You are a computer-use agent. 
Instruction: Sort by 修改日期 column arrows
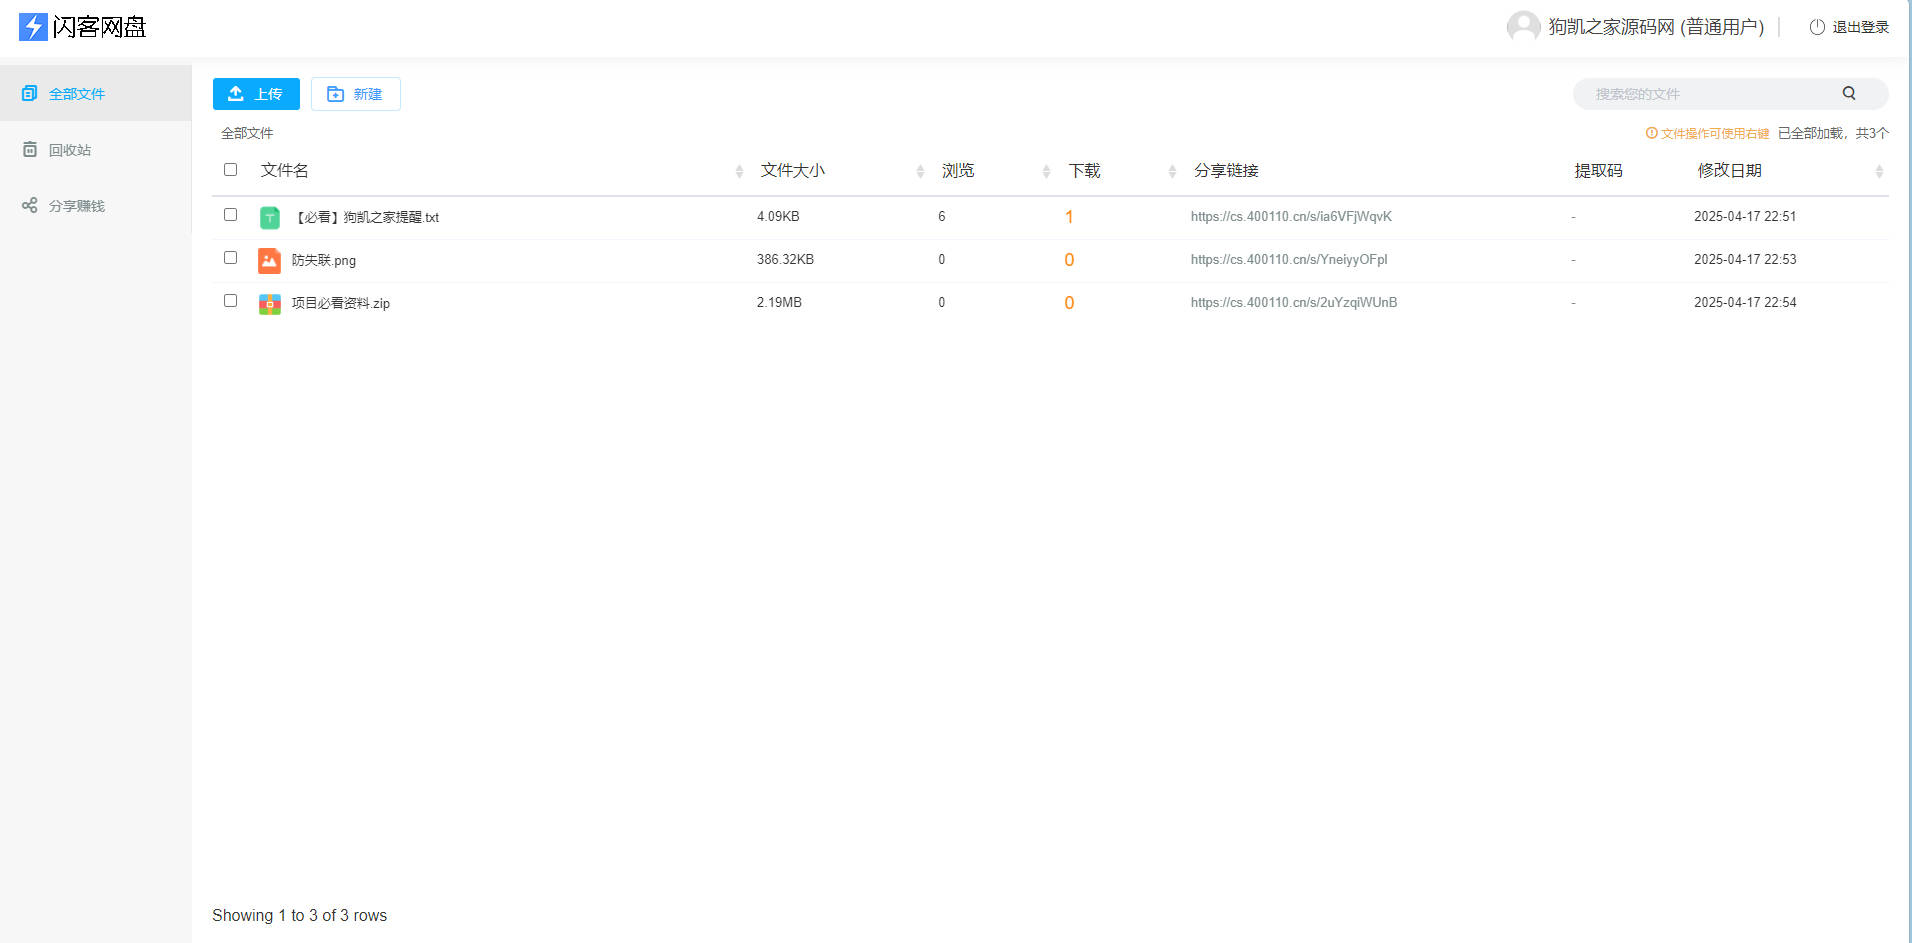tap(1879, 171)
